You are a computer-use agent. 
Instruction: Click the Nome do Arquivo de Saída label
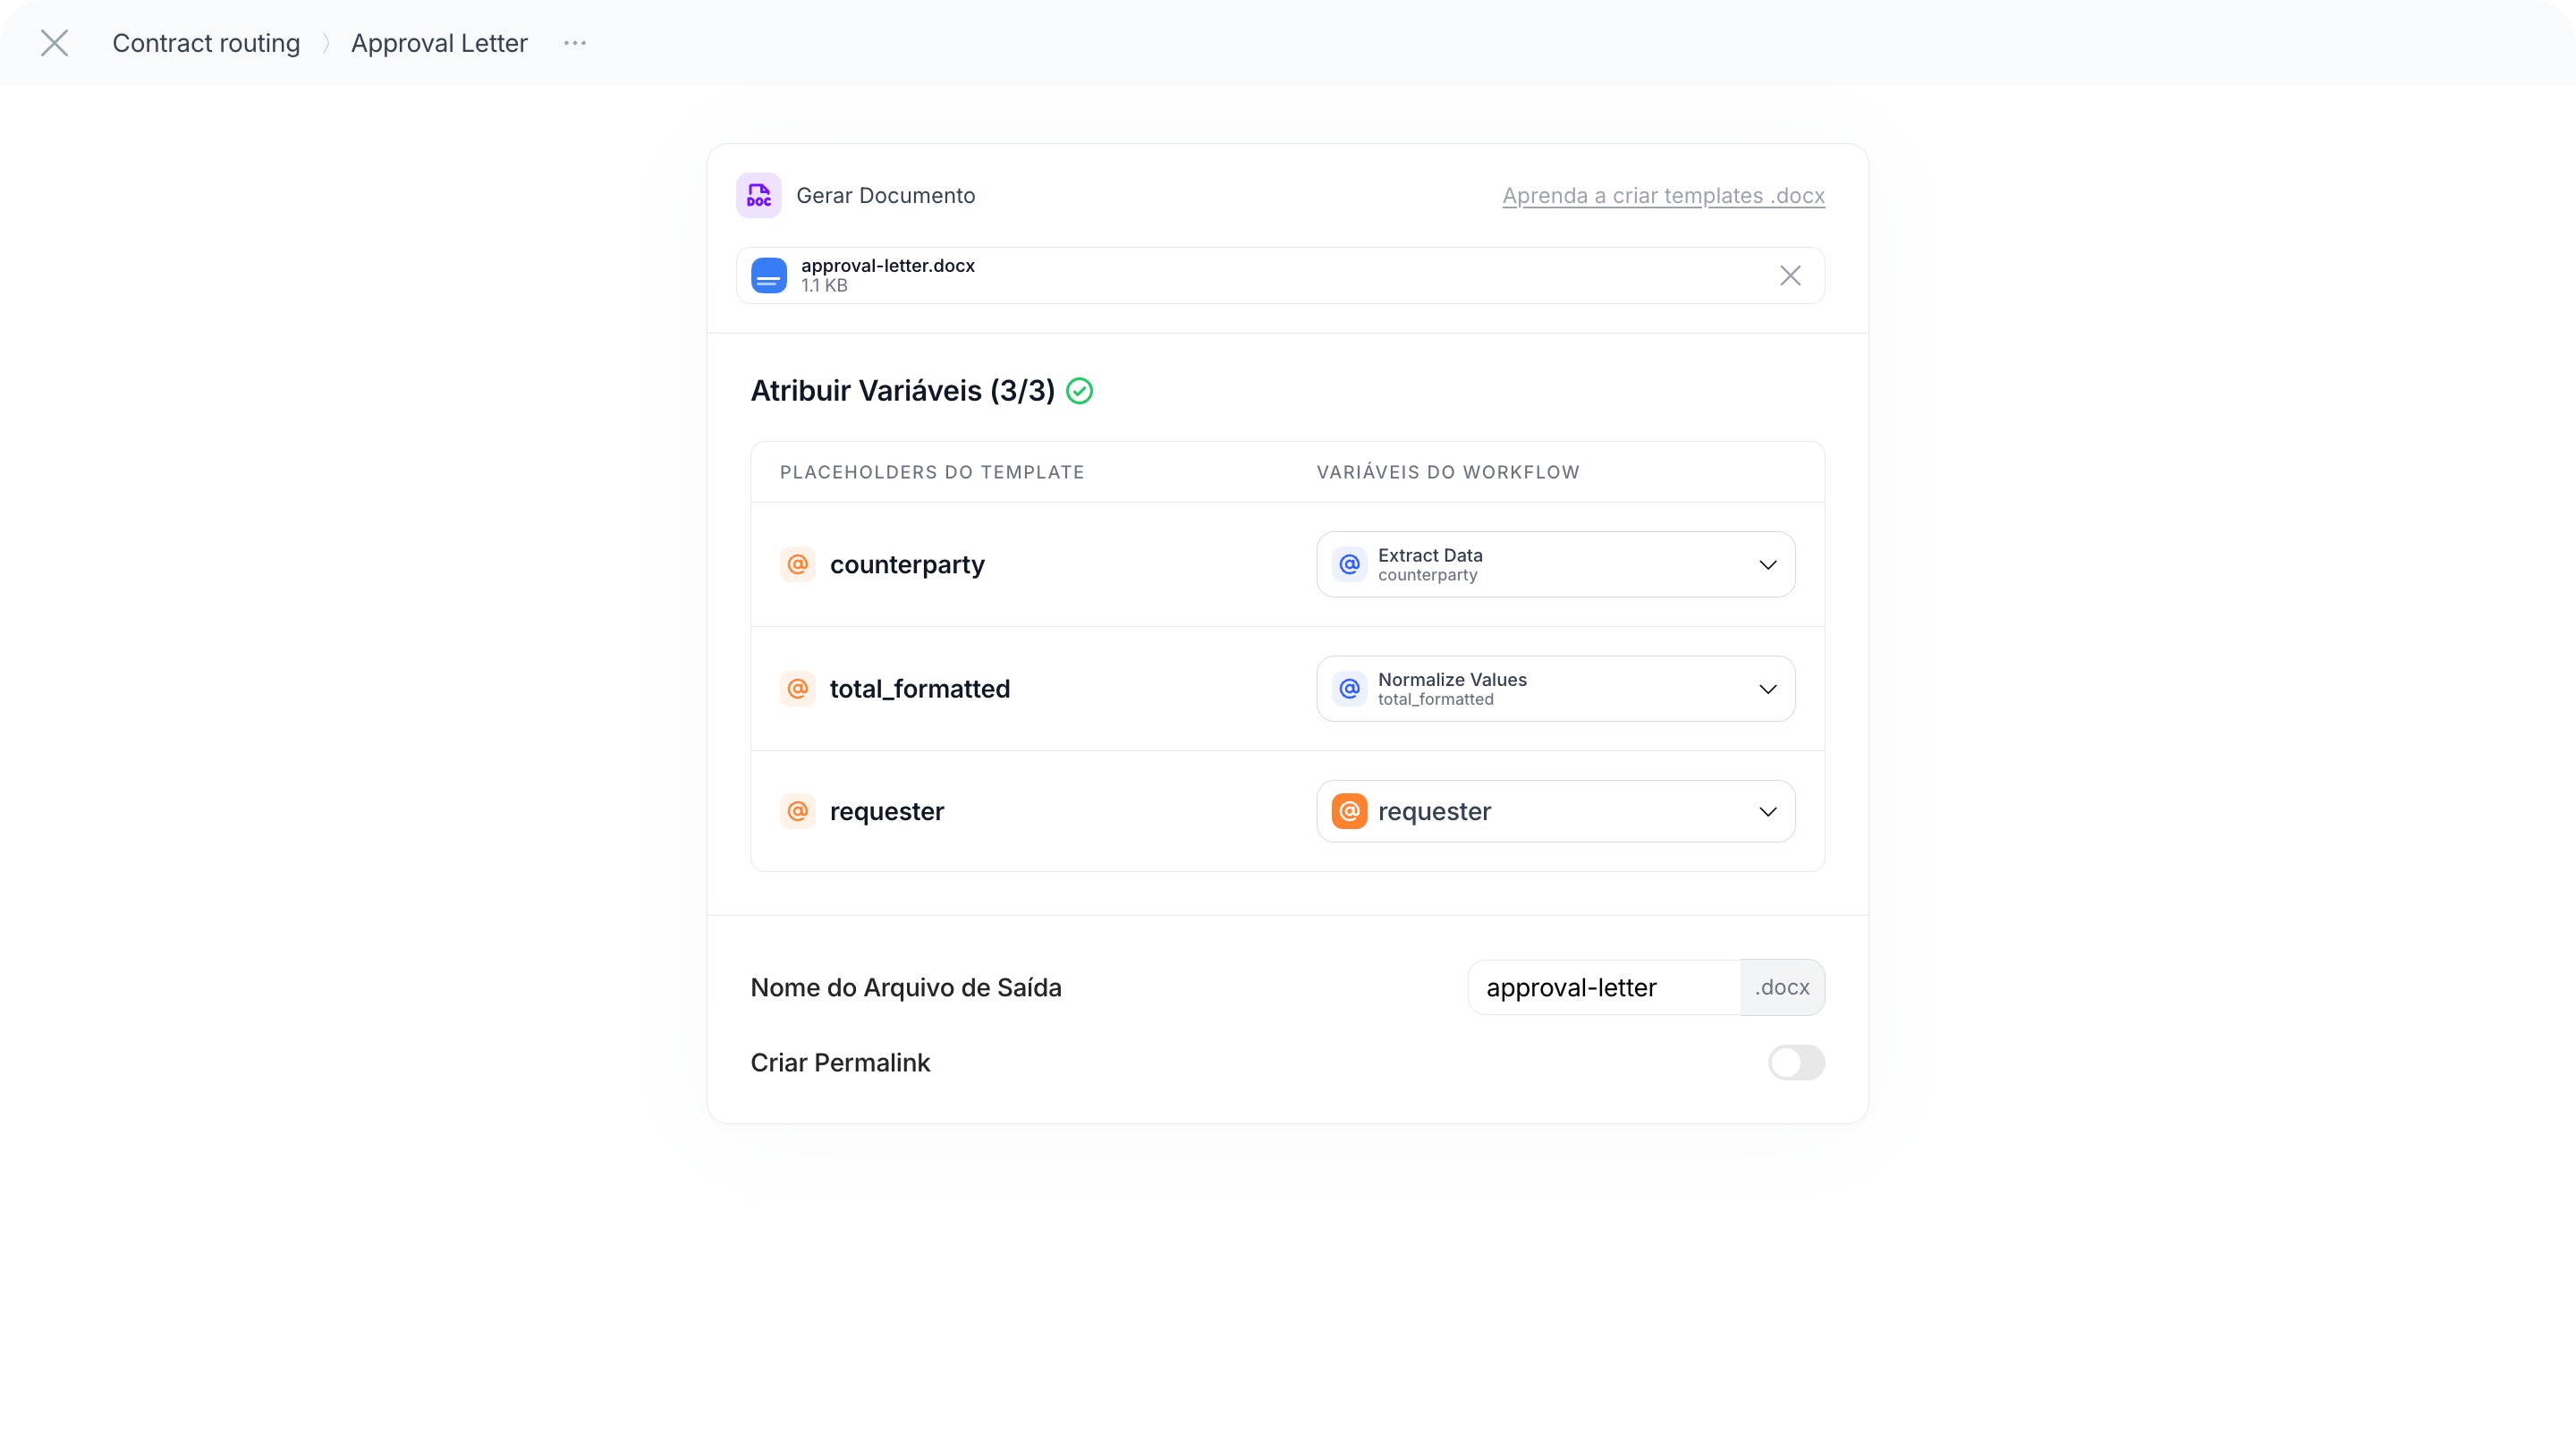point(906,987)
